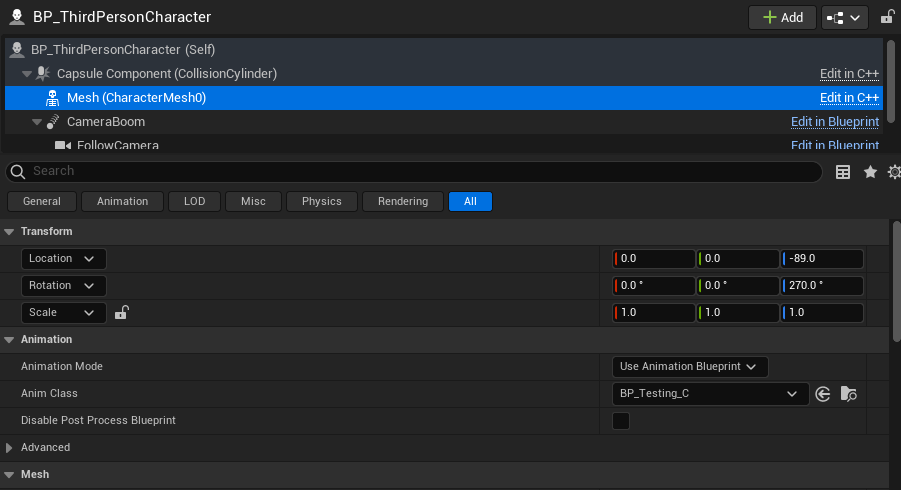Screen dimensions: 901x490
Task: Click the favorites star icon in Details
Action: [870, 172]
